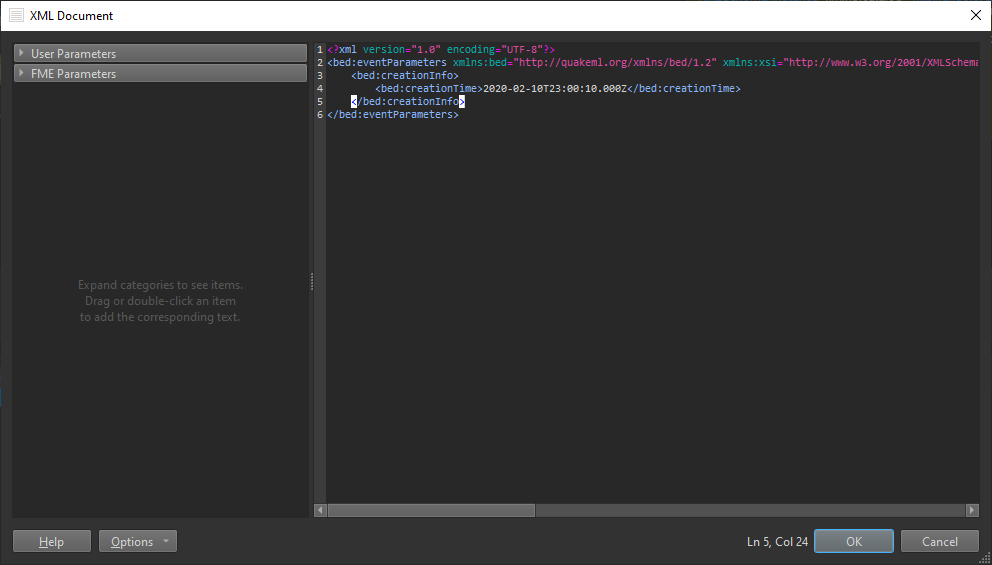Screen dimensions: 992x565
Task: Expand the FME Parameters category
Action: point(160,73)
